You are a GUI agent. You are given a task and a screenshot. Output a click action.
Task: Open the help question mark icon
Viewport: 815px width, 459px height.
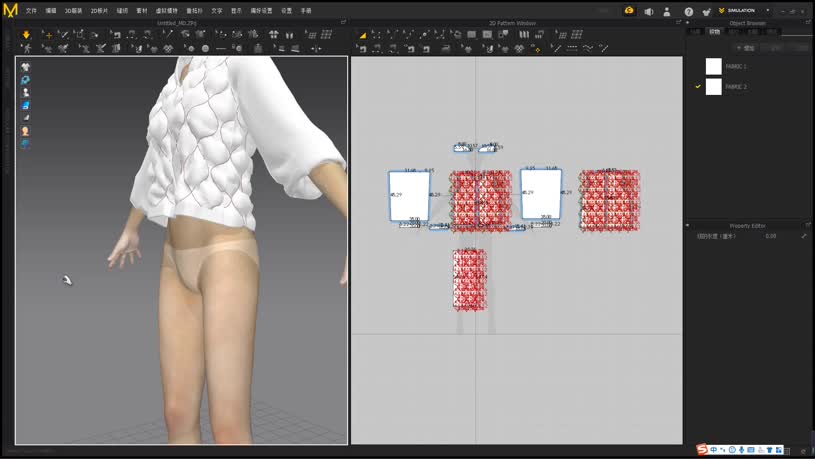[x=689, y=11]
